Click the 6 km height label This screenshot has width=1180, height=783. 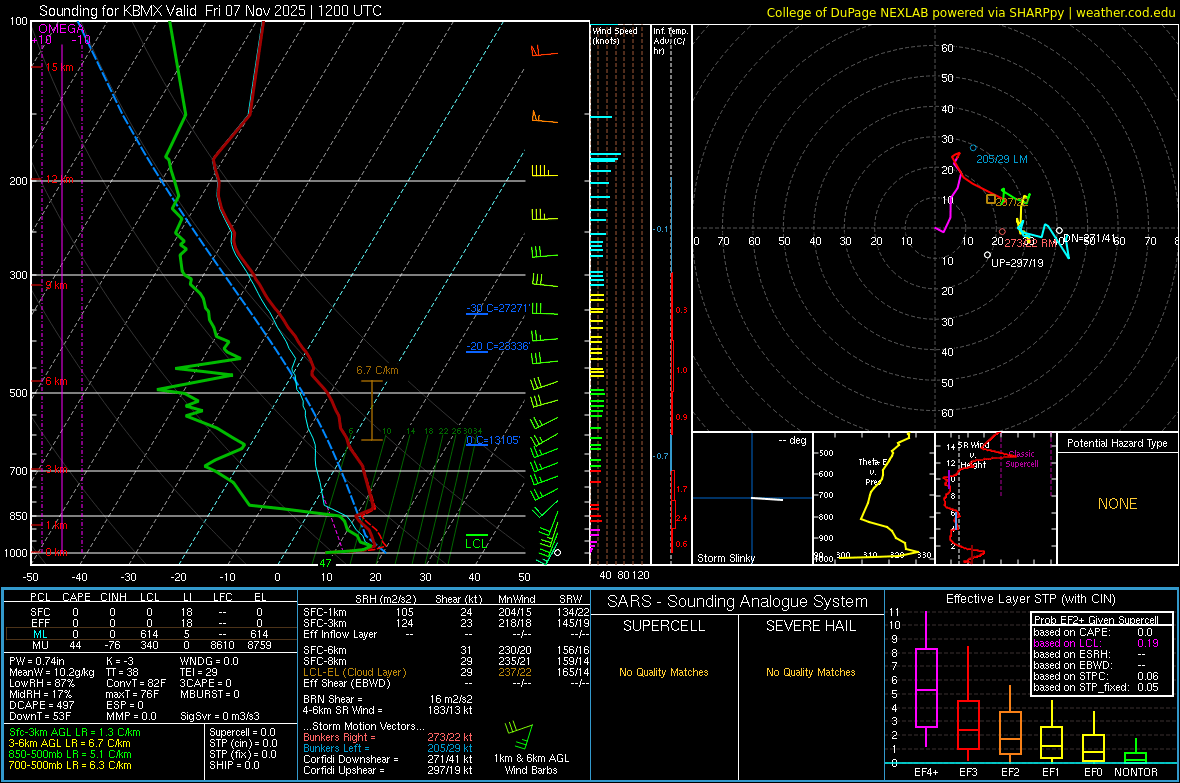(56, 381)
